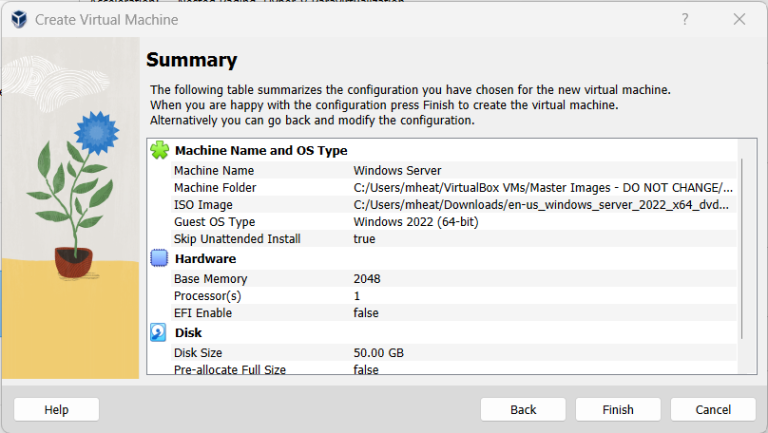Select the Machine Name and OS Type header

pyautogui.click(x=261, y=150)
